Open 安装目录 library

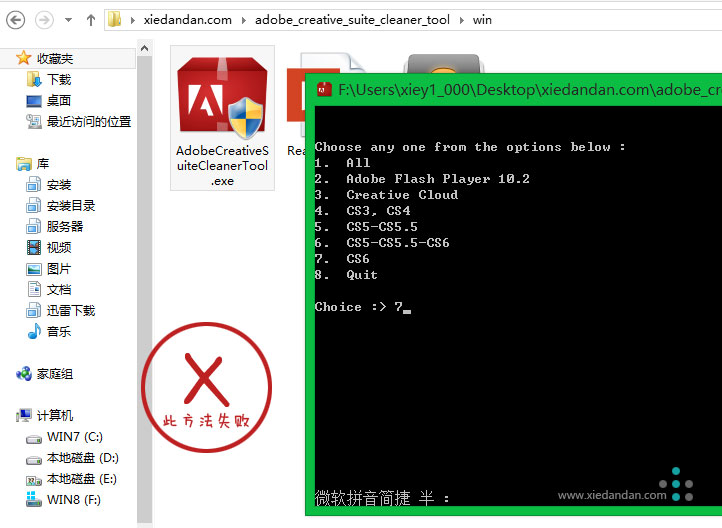(x=70, y=205)
